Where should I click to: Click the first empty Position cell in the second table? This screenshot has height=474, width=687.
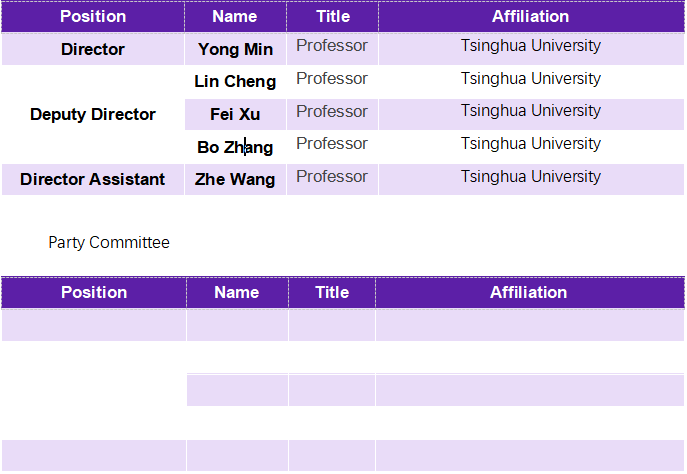click(93, 325)
